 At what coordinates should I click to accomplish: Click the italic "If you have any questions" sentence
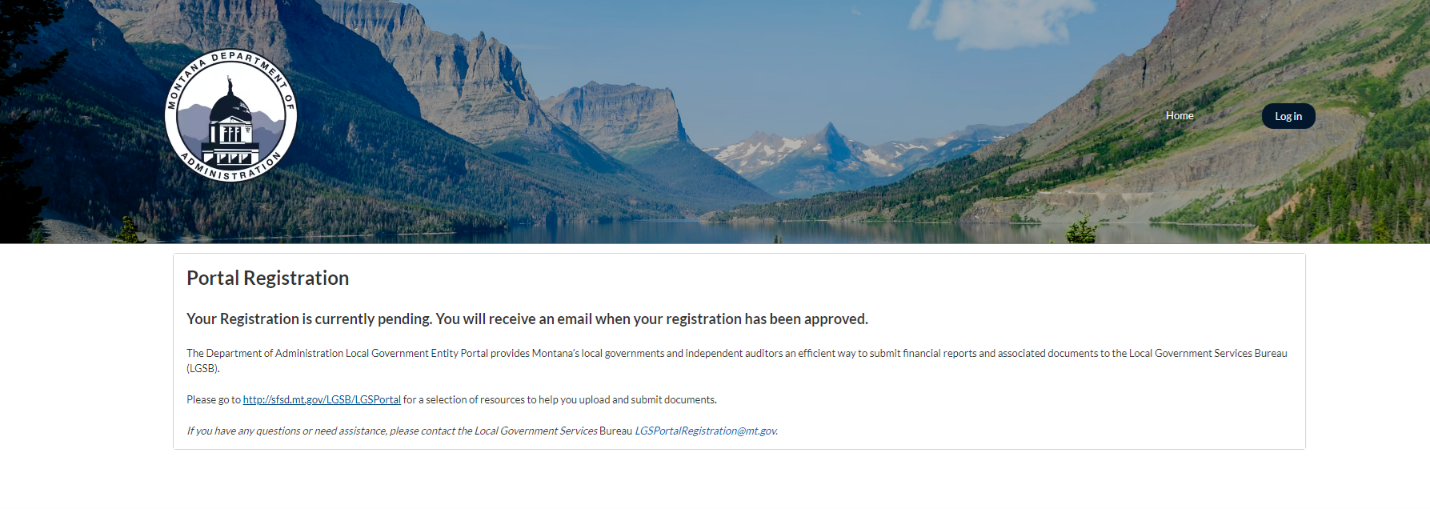(x=390, y=431)
